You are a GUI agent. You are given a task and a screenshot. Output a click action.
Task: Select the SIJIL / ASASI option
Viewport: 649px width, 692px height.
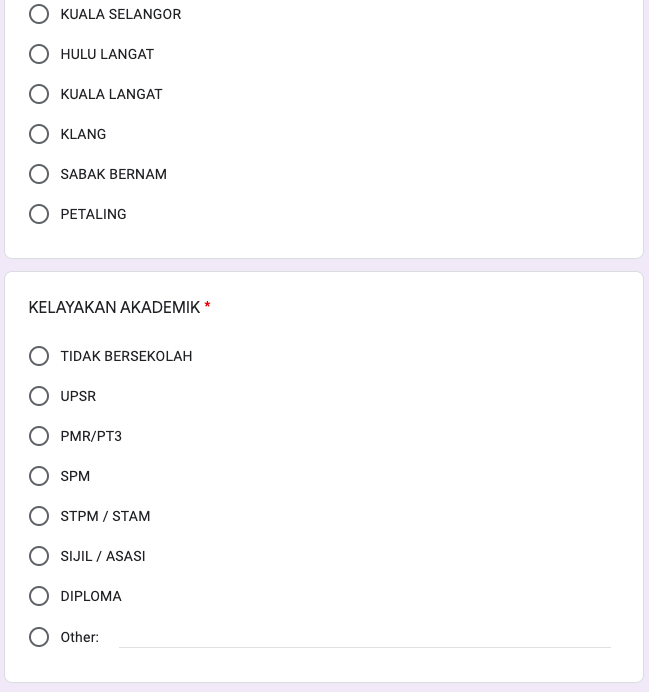pyautogui.click(x=39, y=556)
